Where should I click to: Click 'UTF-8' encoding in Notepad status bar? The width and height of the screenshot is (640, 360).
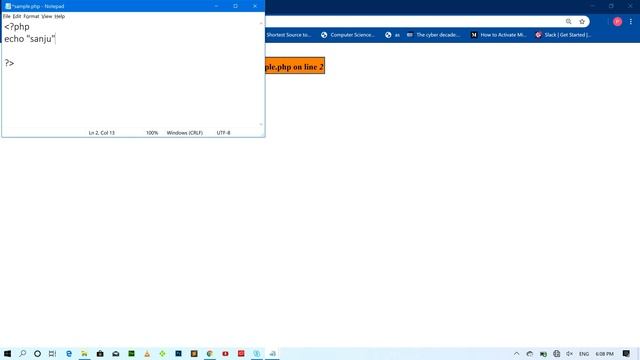pyautogui.click(x=223, y=133)
